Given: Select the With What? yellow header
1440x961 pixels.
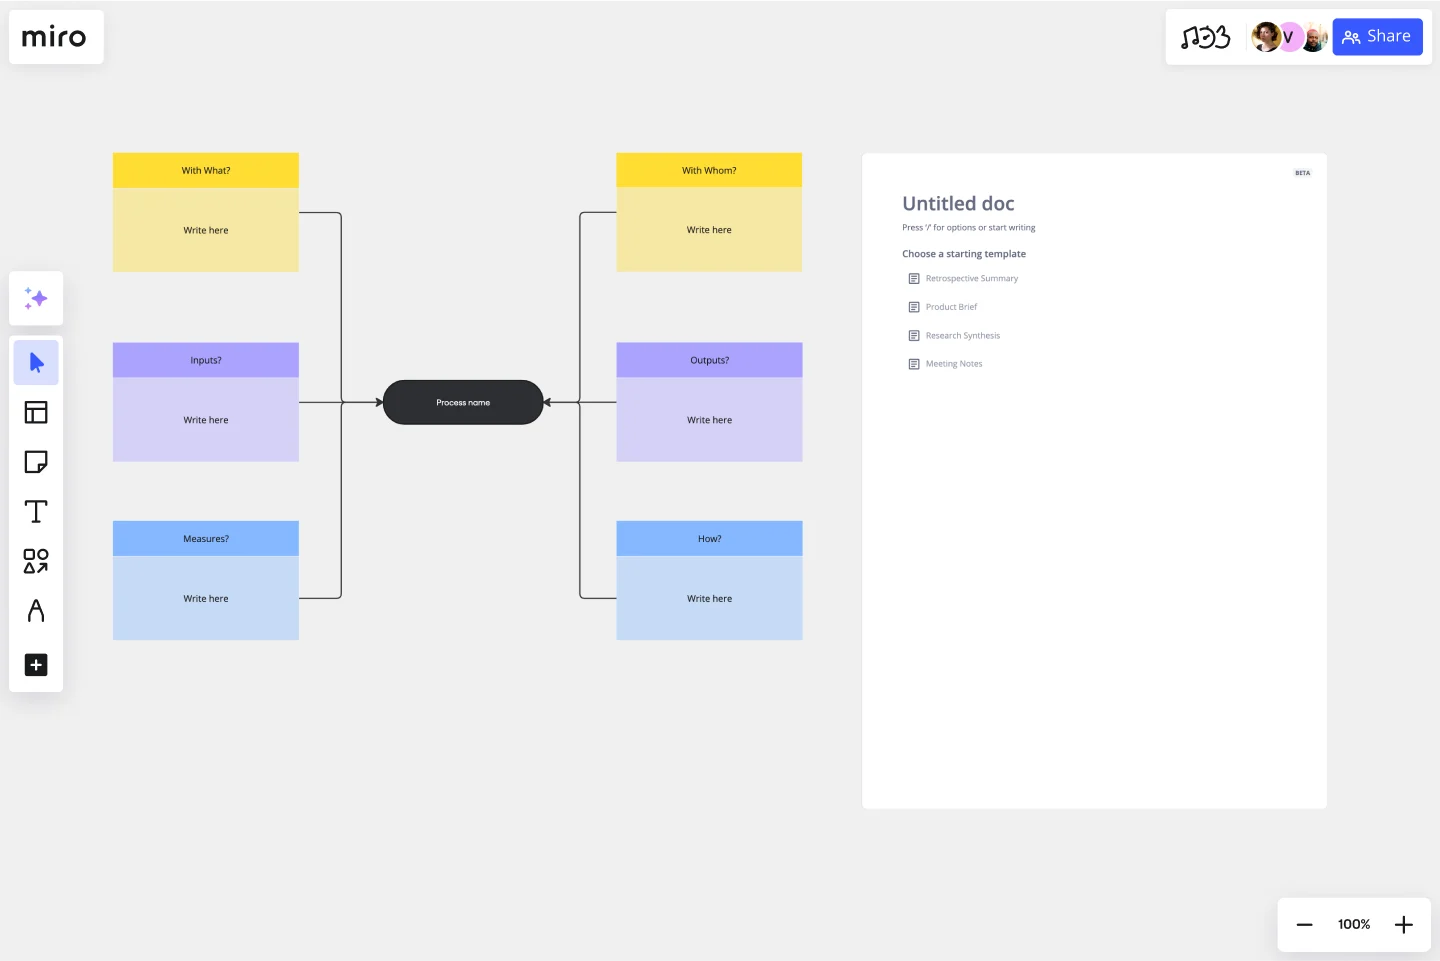Looking at the screenshot, I should pos(206,170).
